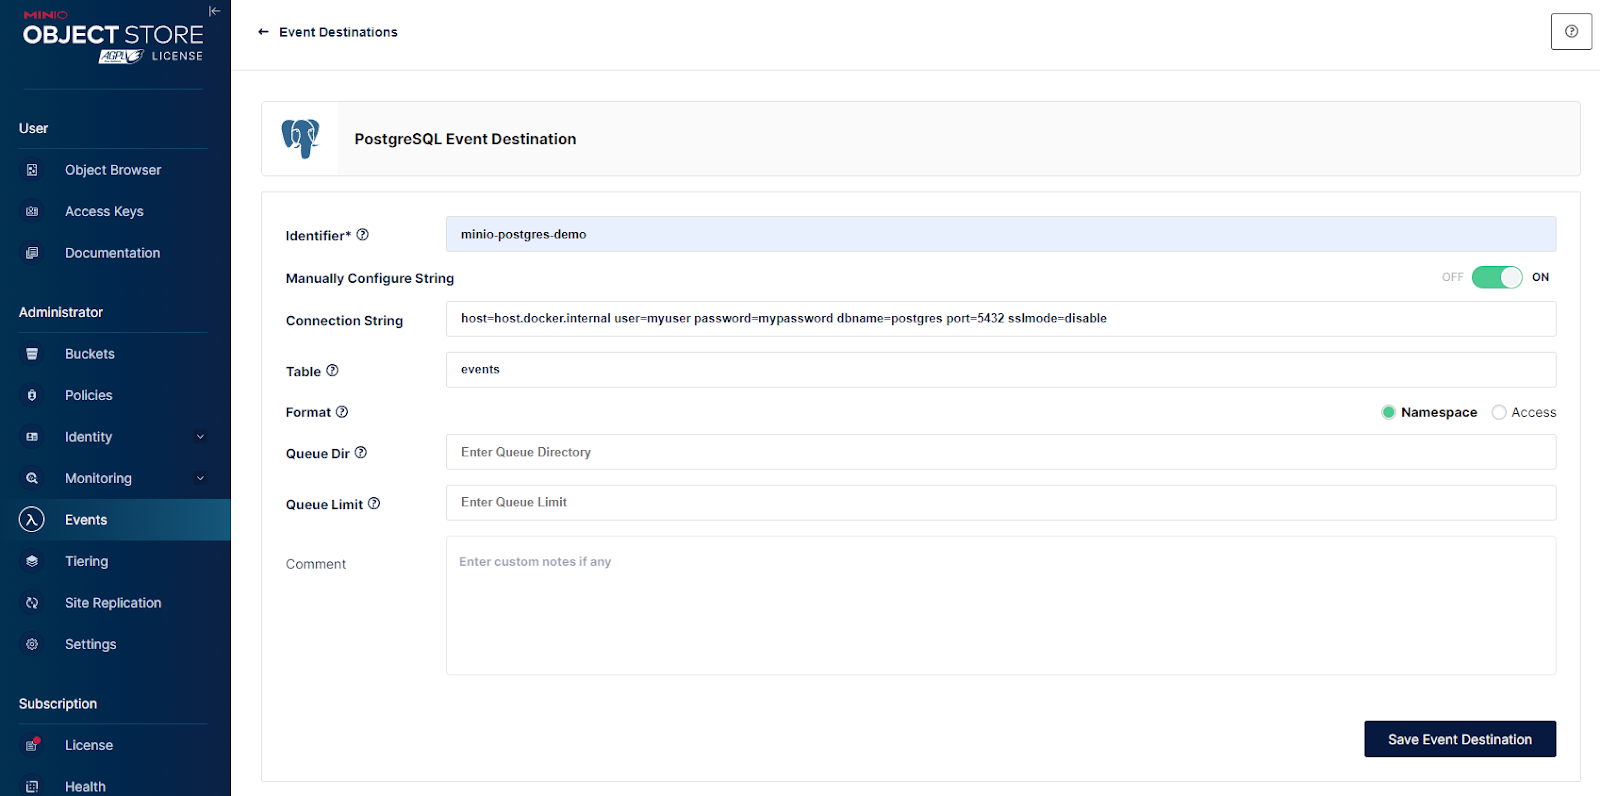Click the help icon at top right

pyautogui.click(x=1571, y=32)
